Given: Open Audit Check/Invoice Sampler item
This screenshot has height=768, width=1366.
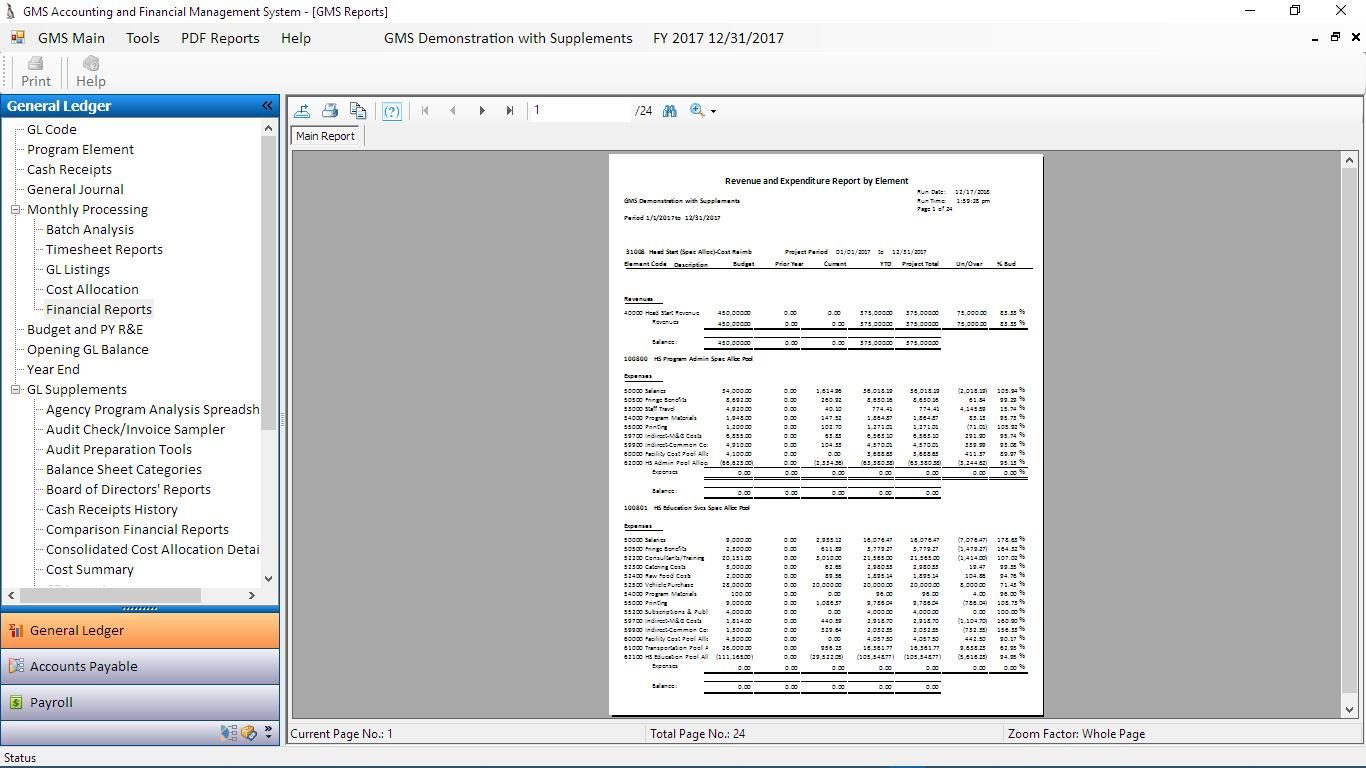Looking at the screenshot, I should coord(135,429).
